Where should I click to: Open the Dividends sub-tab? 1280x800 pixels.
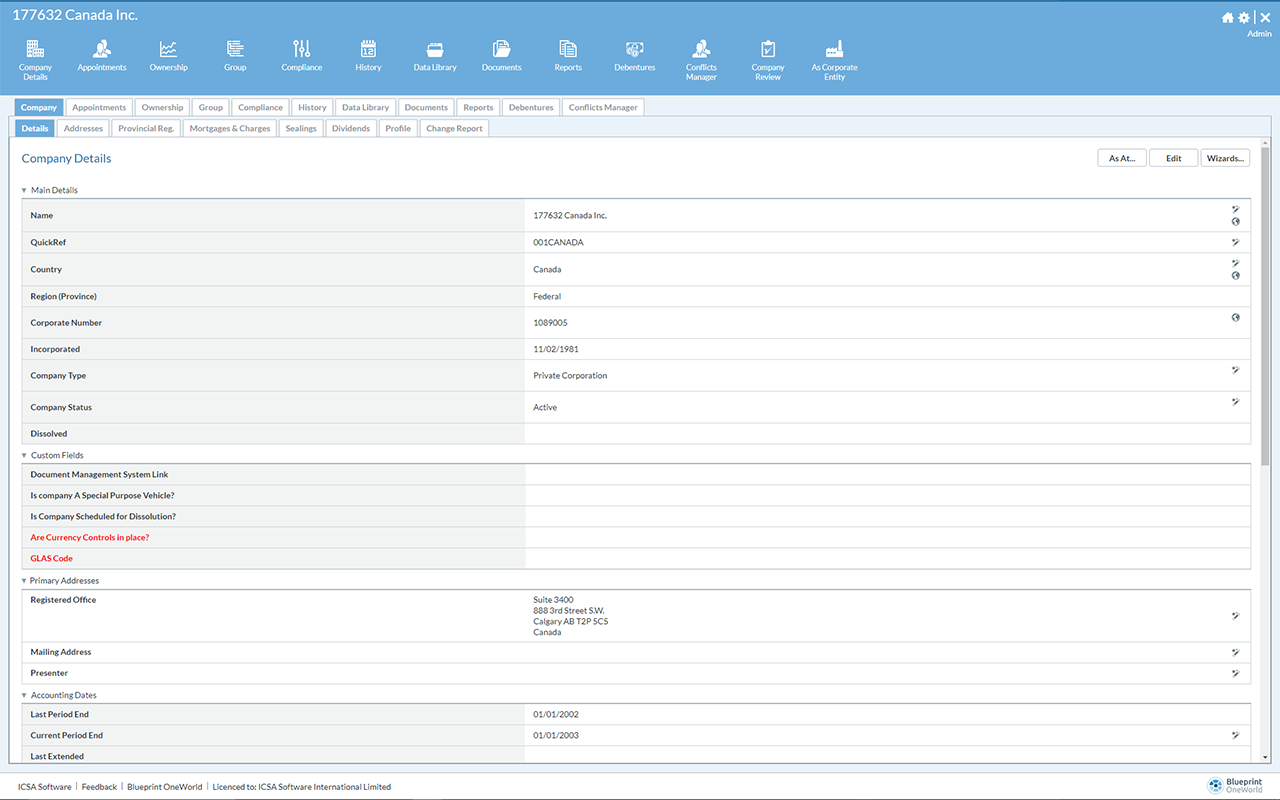(x=351, y=128)
